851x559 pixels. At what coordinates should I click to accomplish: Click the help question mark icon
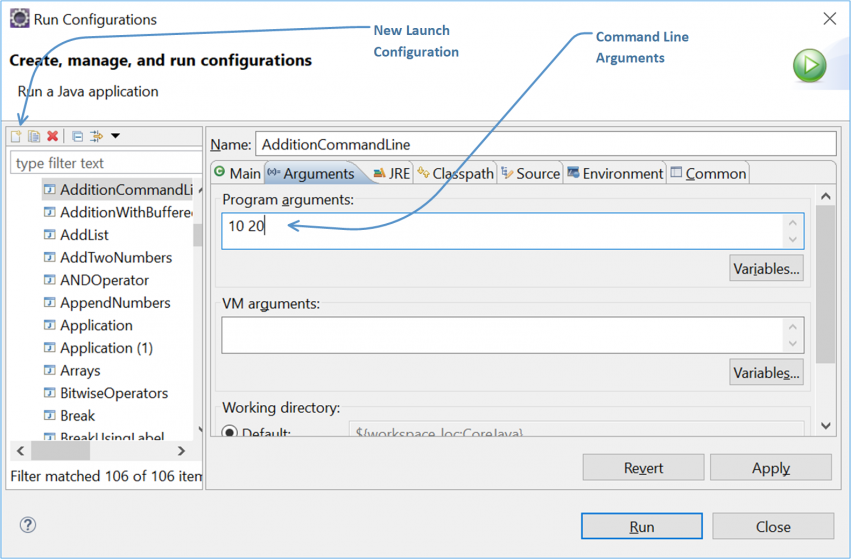(28, 526)
